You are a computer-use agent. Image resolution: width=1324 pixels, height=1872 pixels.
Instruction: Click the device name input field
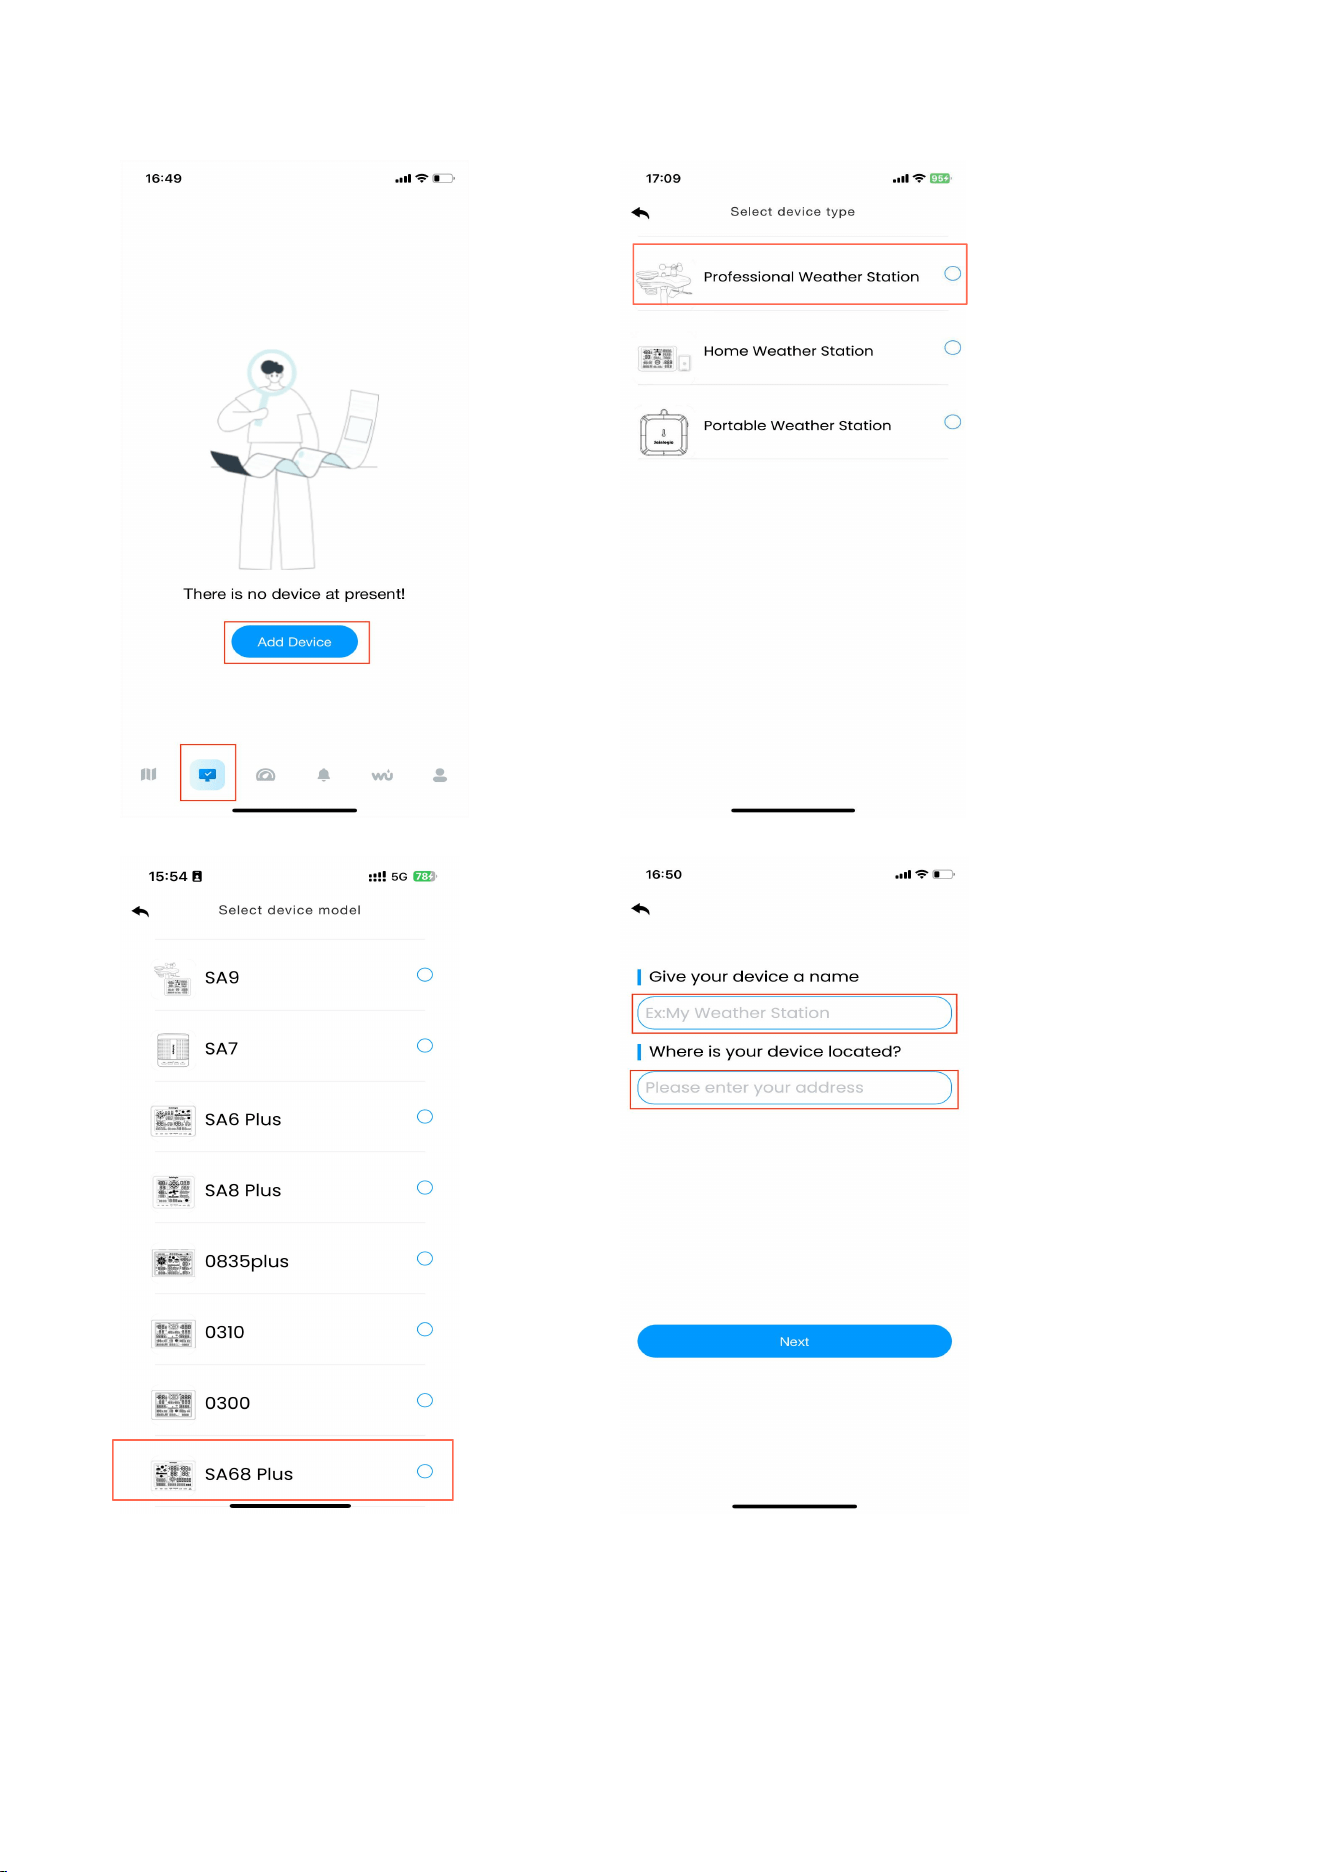[x=794, y=1013]
